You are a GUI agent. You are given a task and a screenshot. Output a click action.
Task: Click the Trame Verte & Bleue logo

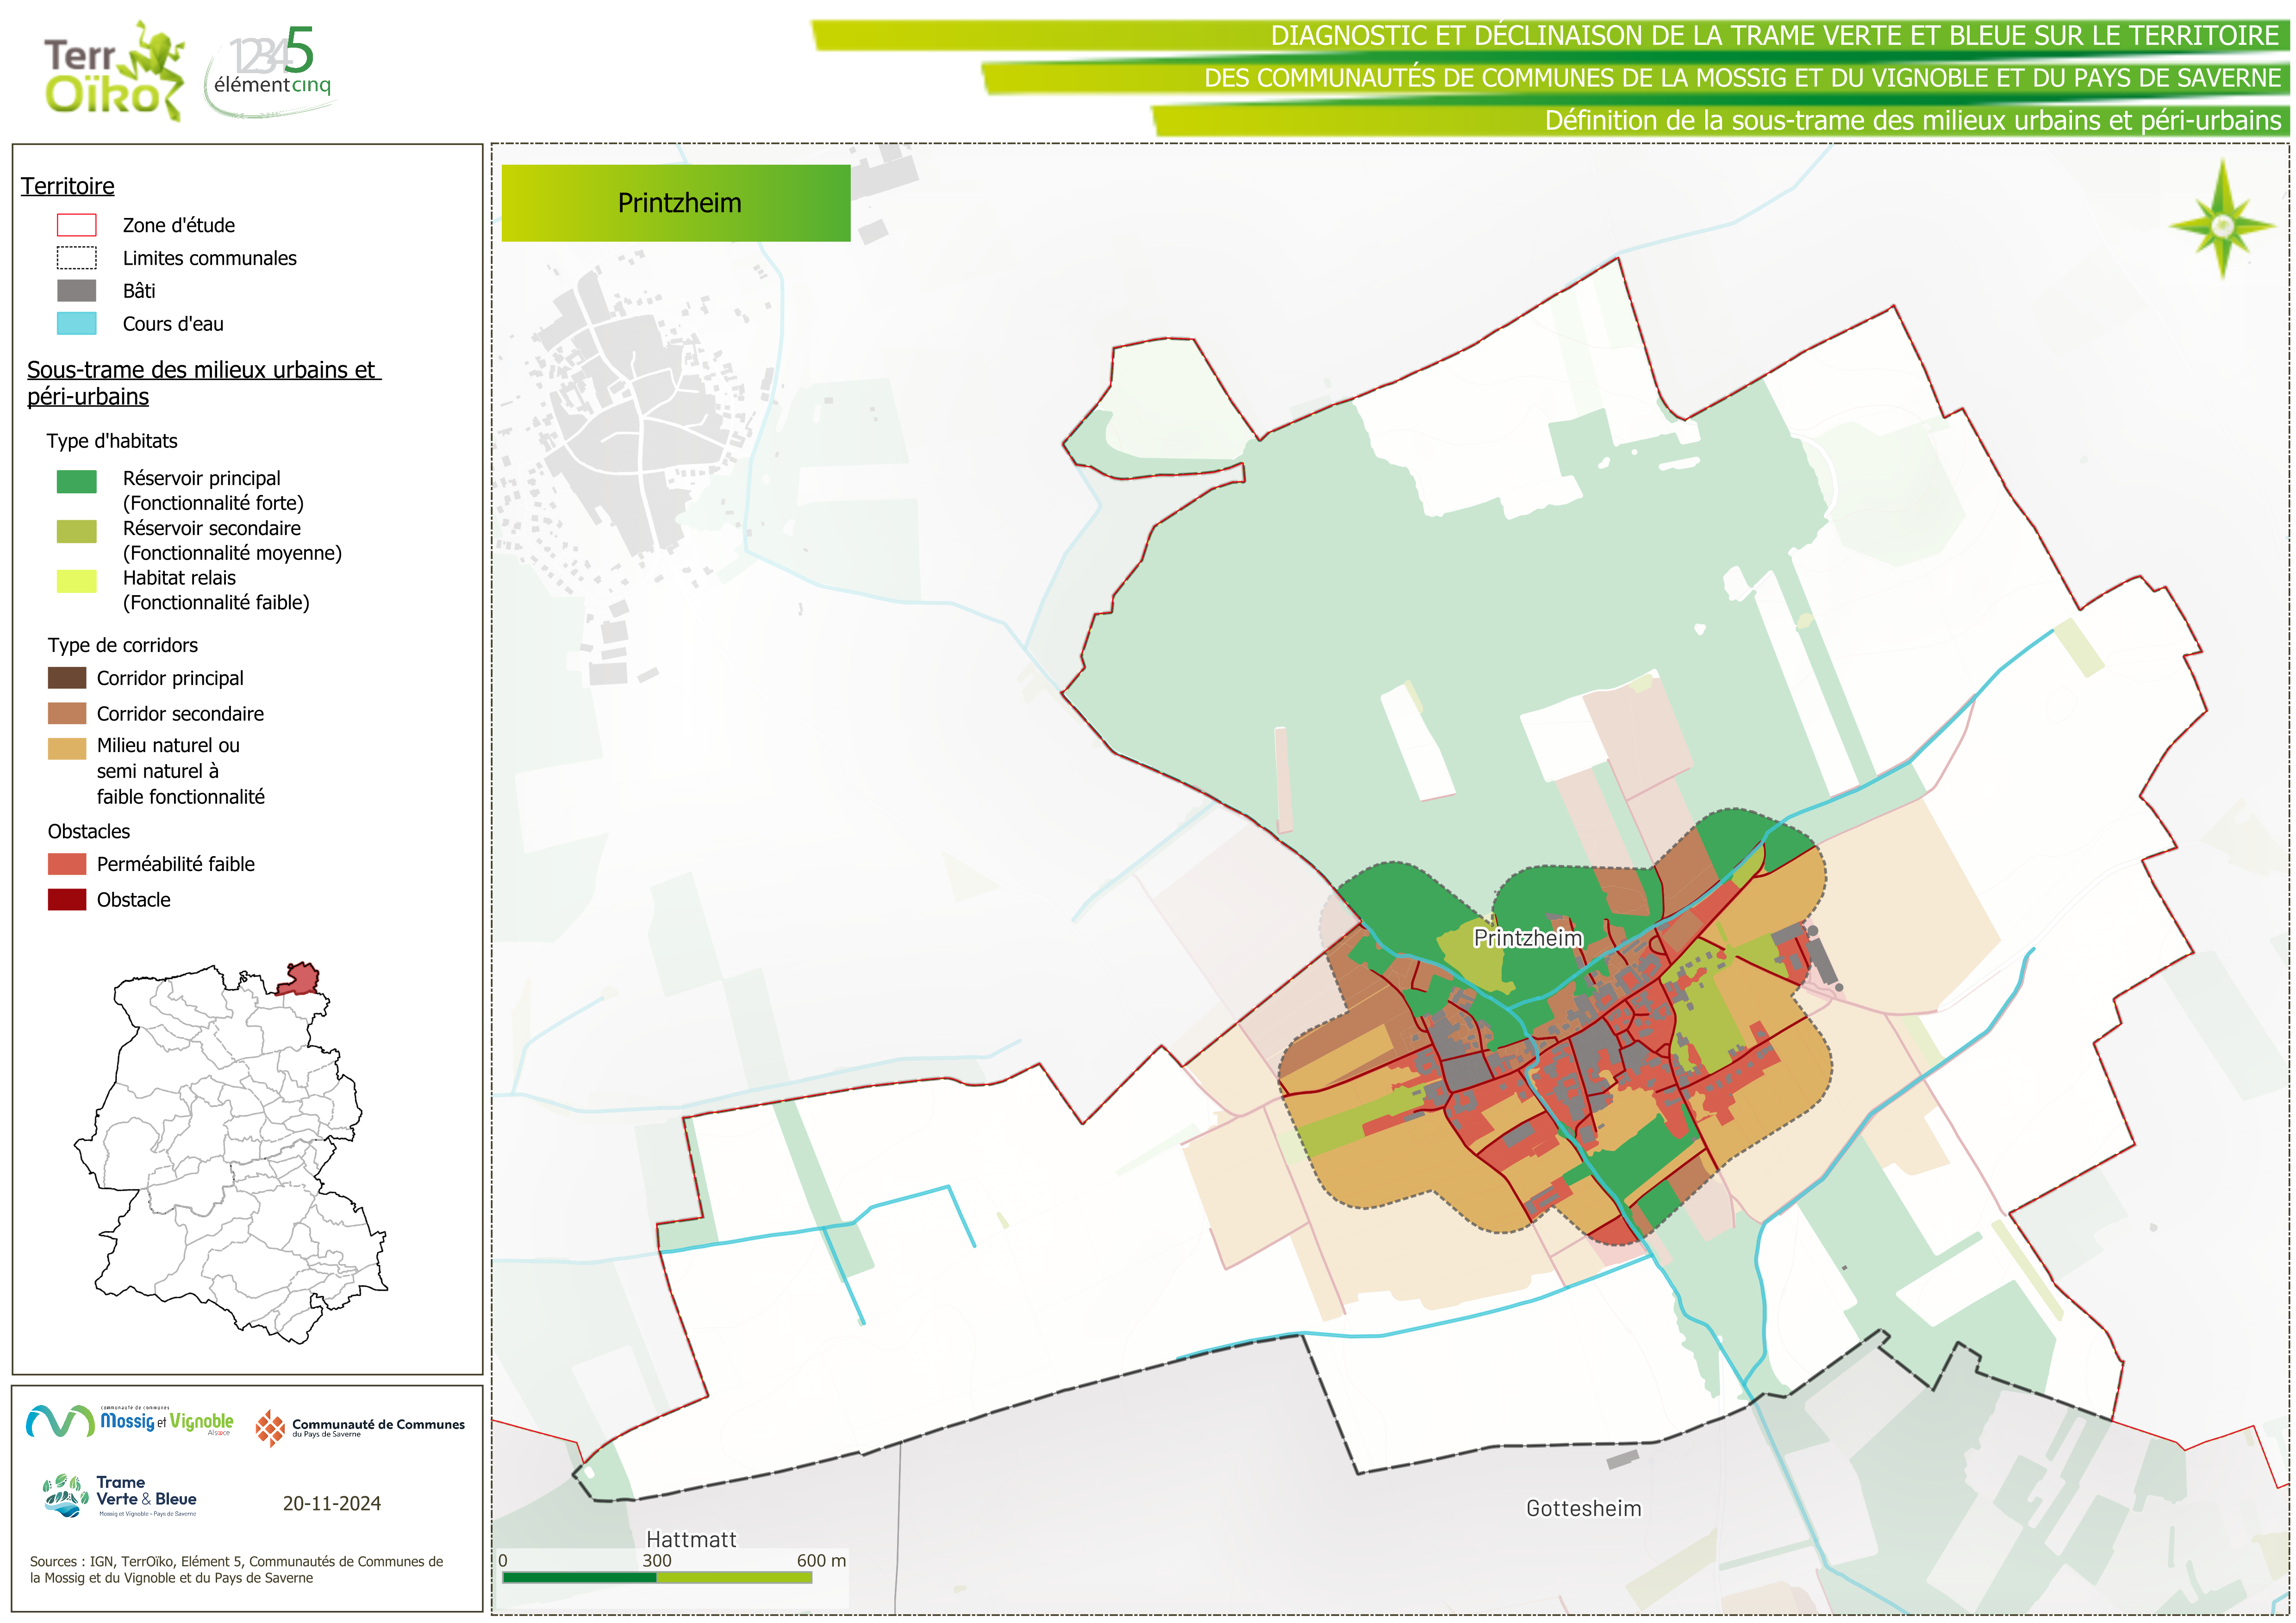[120, 1496]
